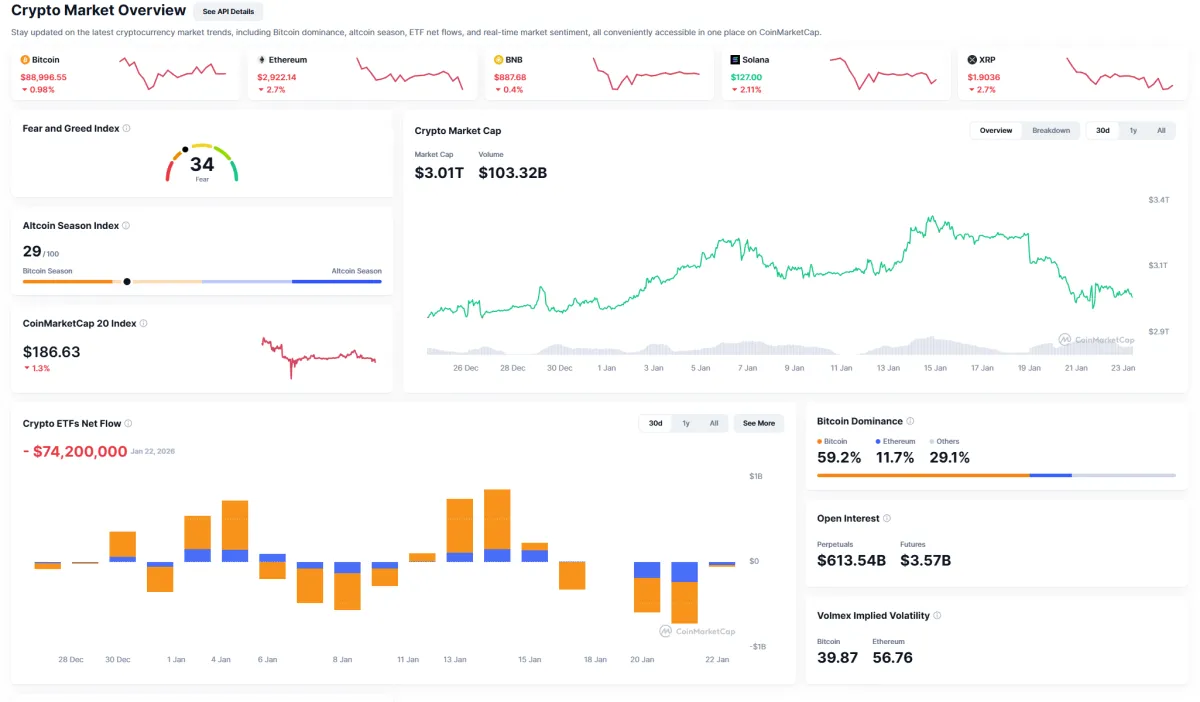
Task: Click the Altcoin Season Index info icon
Action: pos(125,225)
